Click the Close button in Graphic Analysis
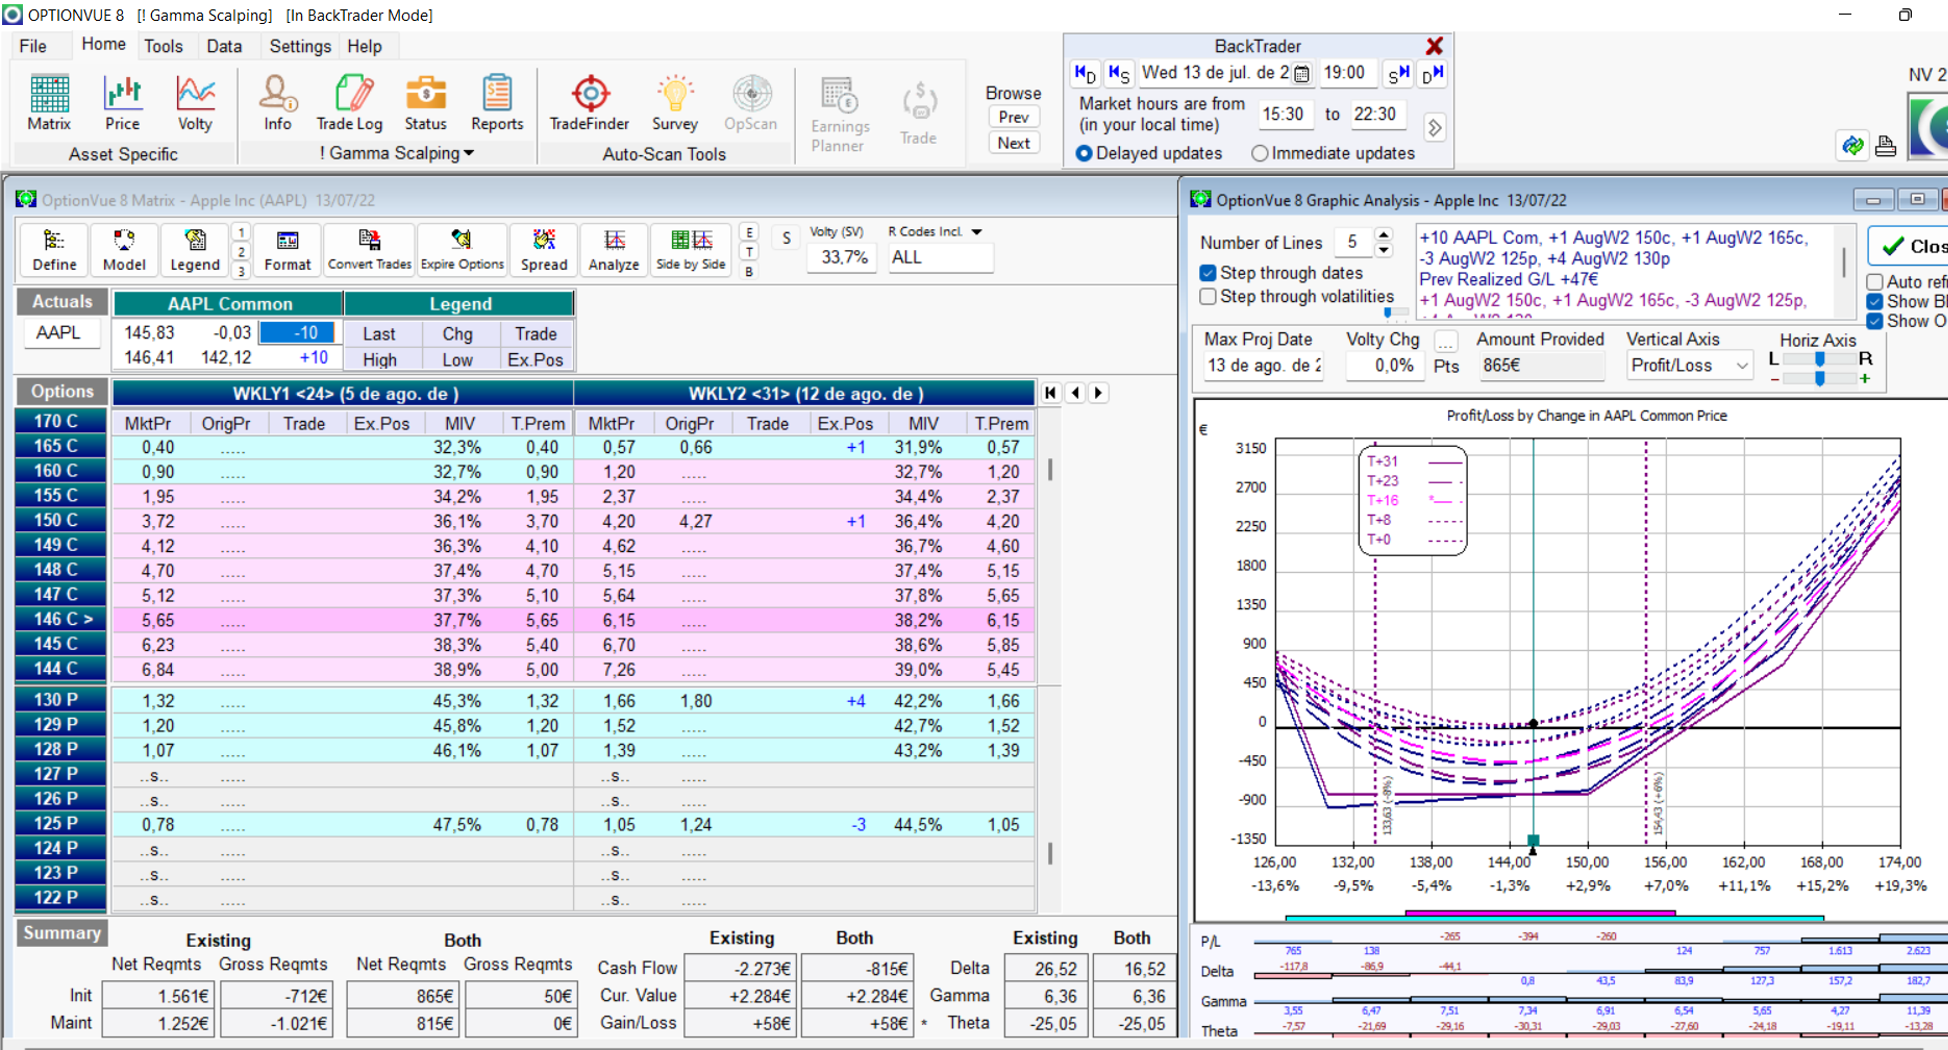Viewport: 1948px width, 1050px height. pyautogui.click(x=1908, y=246)
